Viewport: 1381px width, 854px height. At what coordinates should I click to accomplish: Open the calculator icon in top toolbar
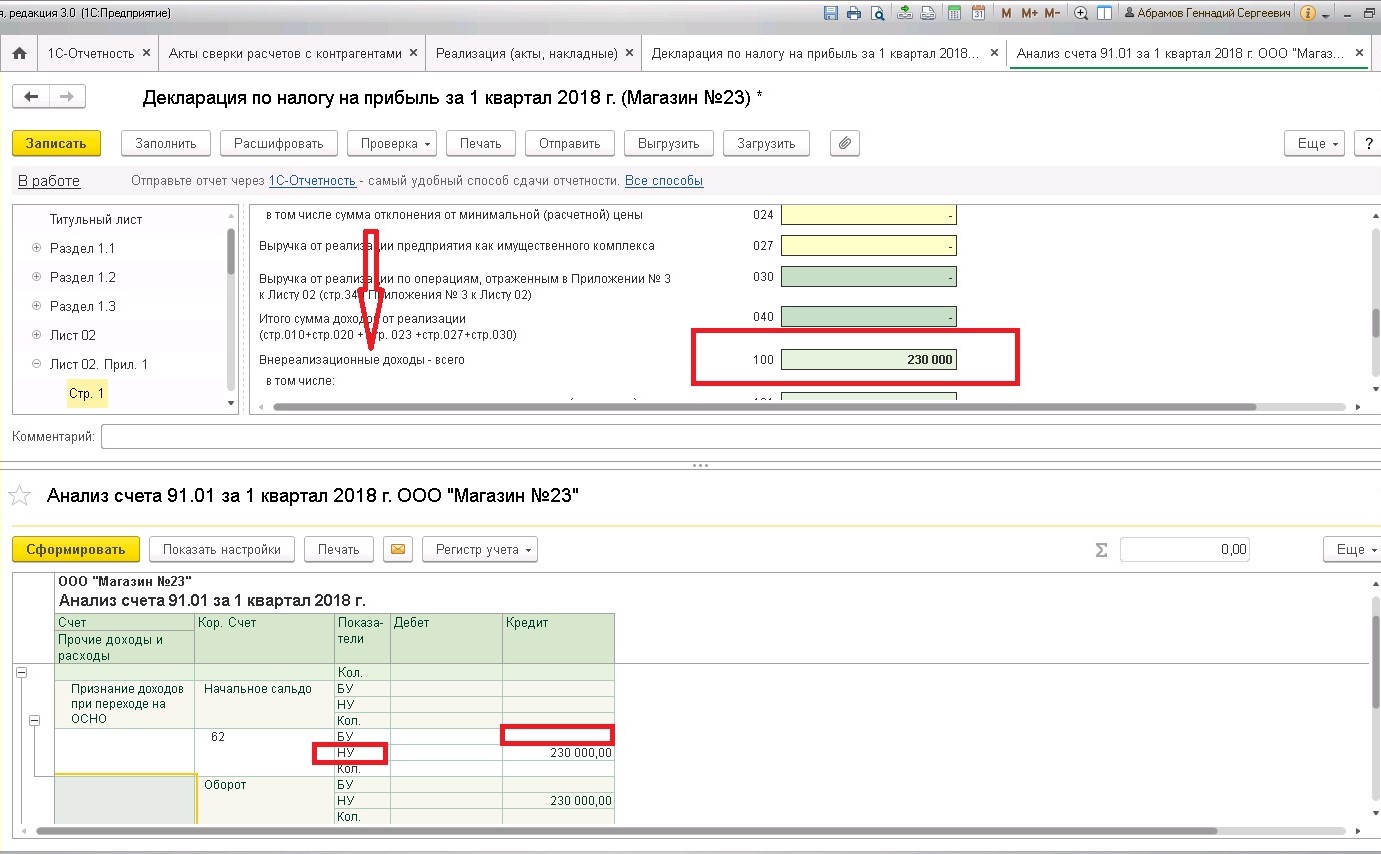[955, 14]
